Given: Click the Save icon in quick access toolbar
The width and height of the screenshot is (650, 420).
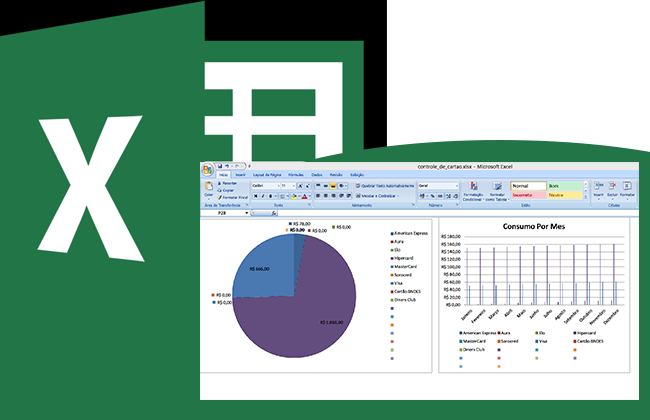Looking at the screenshot, I should 220,166.
